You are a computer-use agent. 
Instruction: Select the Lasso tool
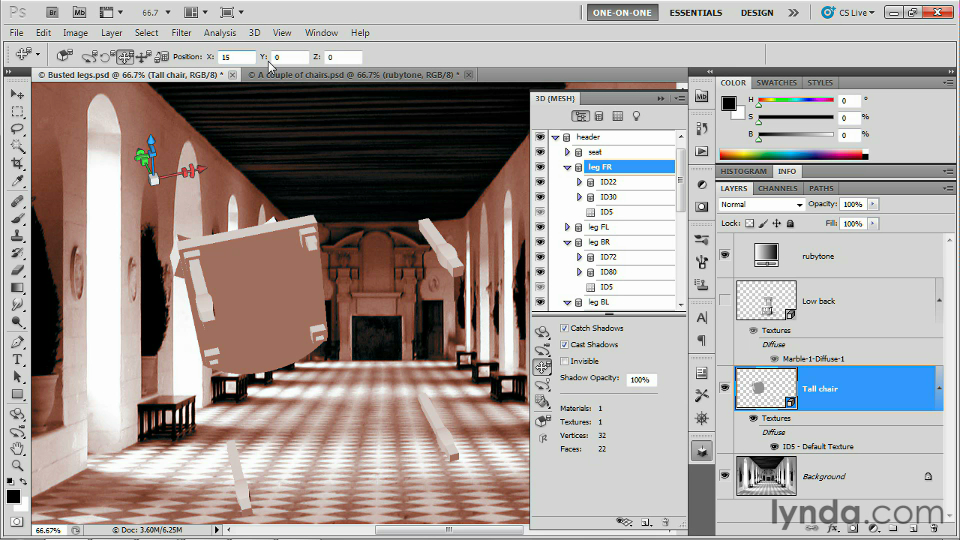click(17, 129)
